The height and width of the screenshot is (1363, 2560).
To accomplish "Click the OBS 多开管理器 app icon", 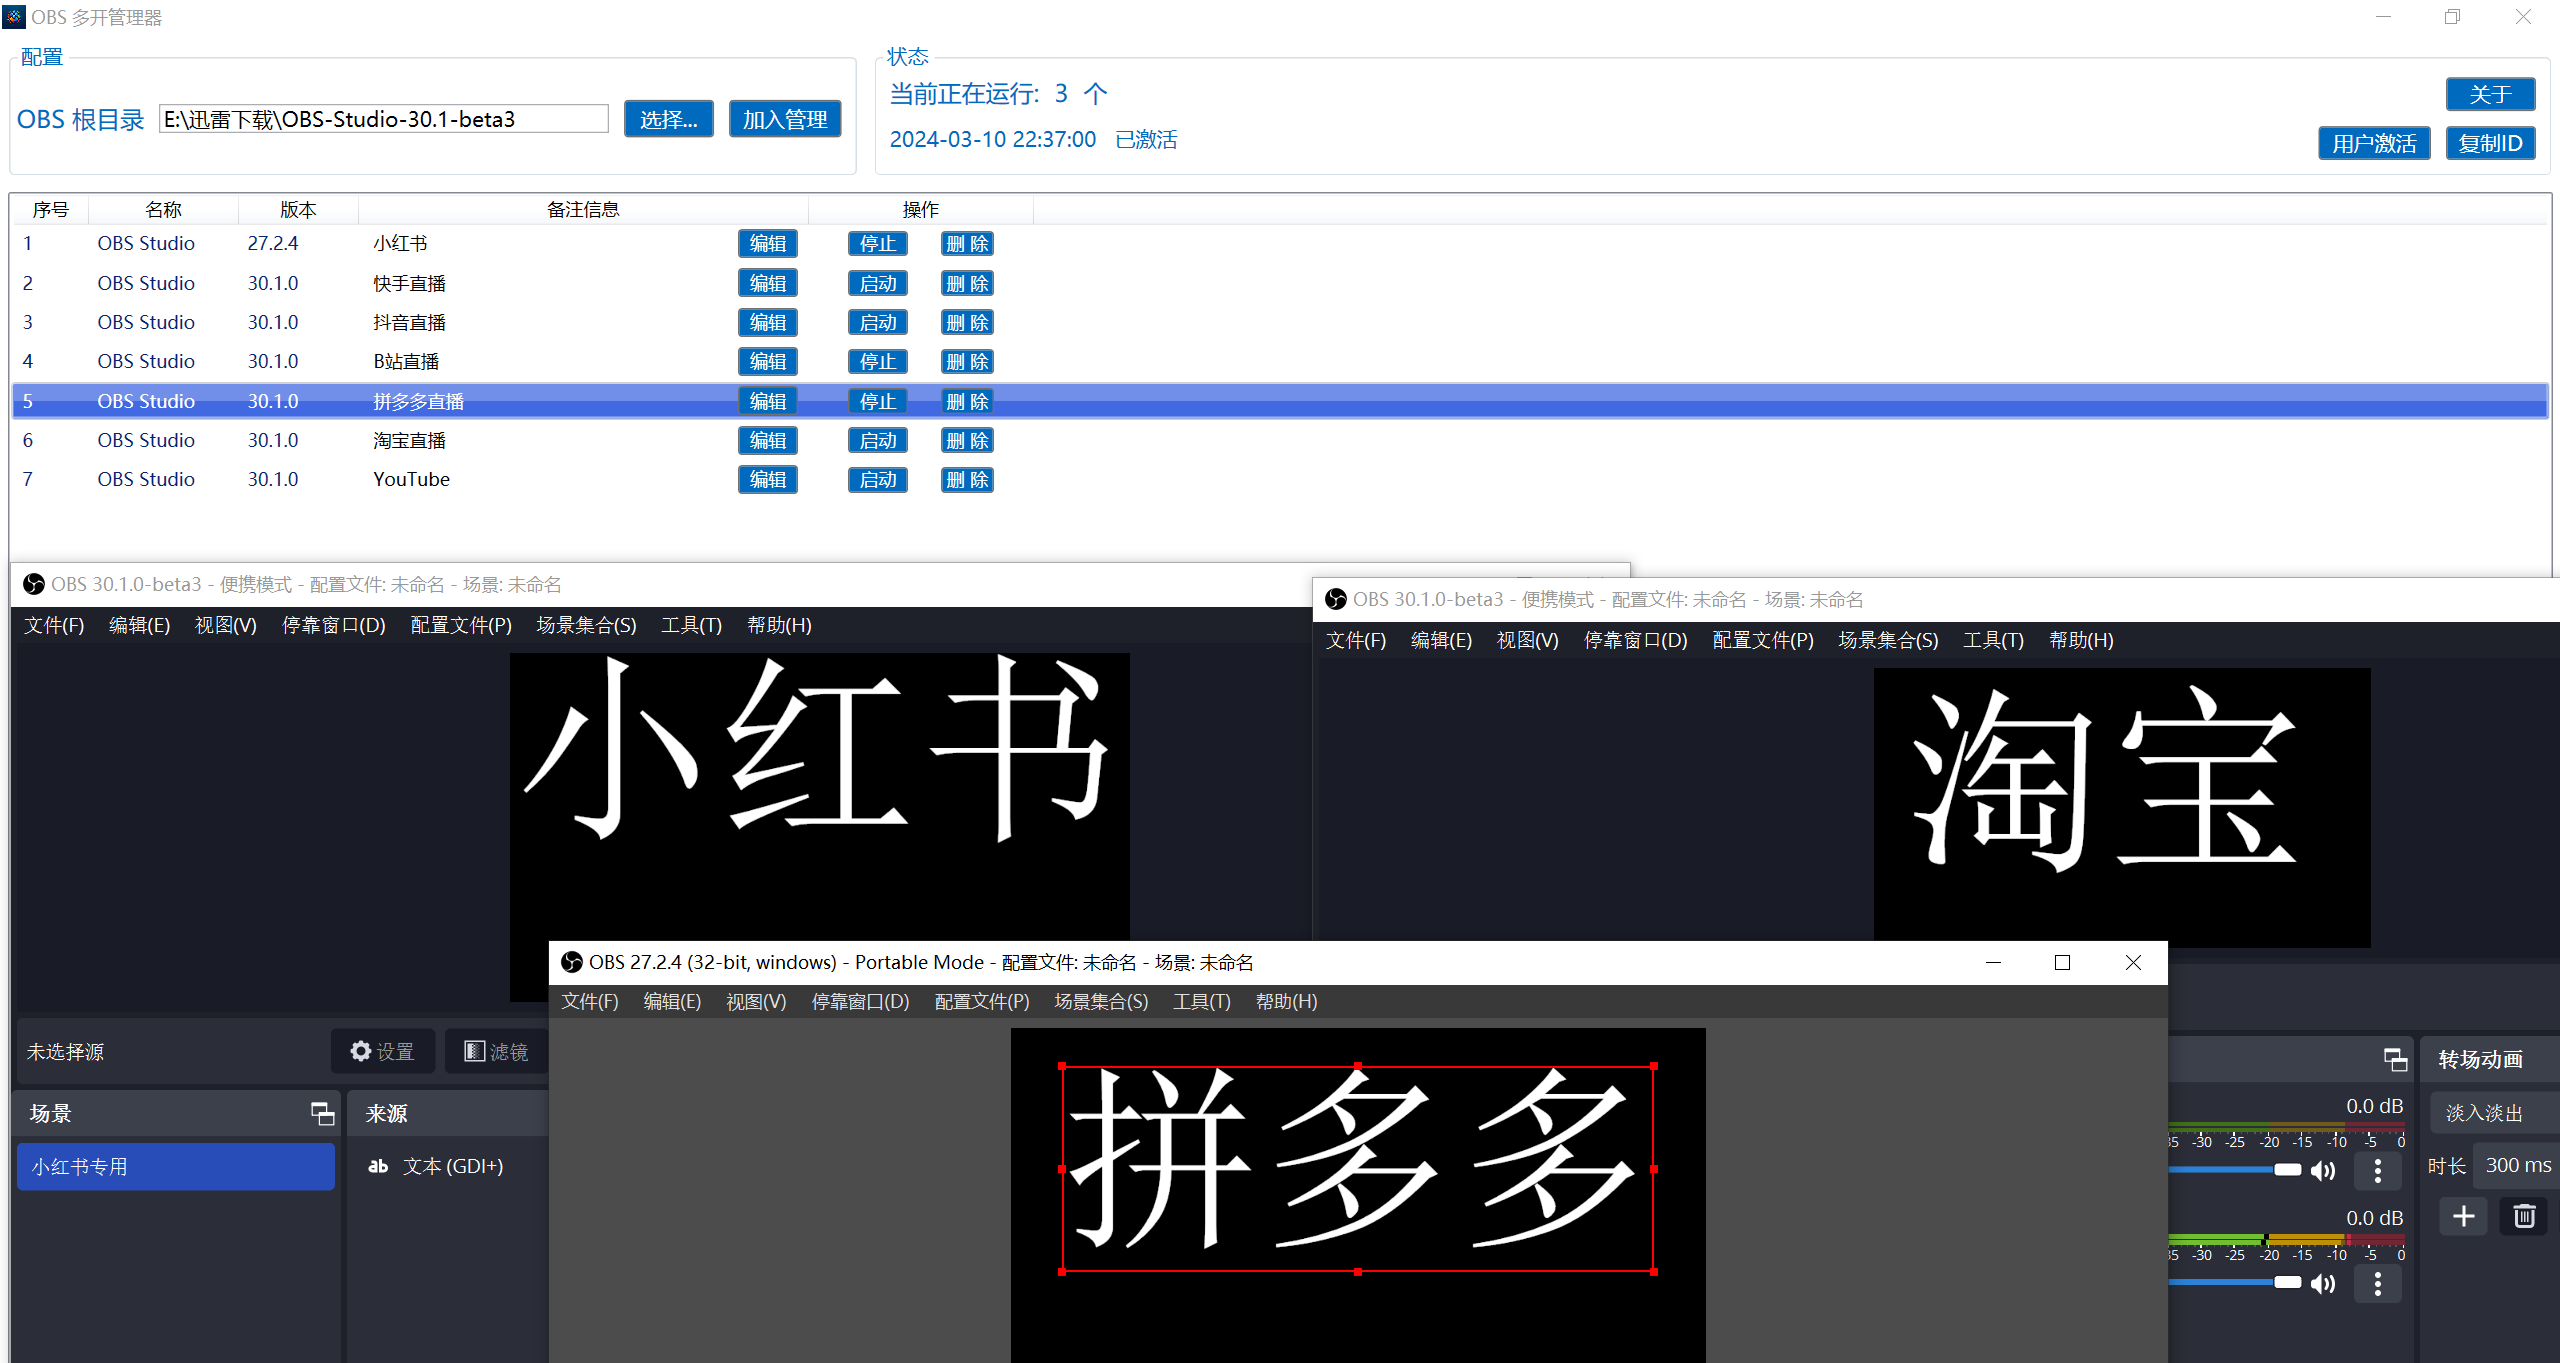I will [x=14, y=17].
